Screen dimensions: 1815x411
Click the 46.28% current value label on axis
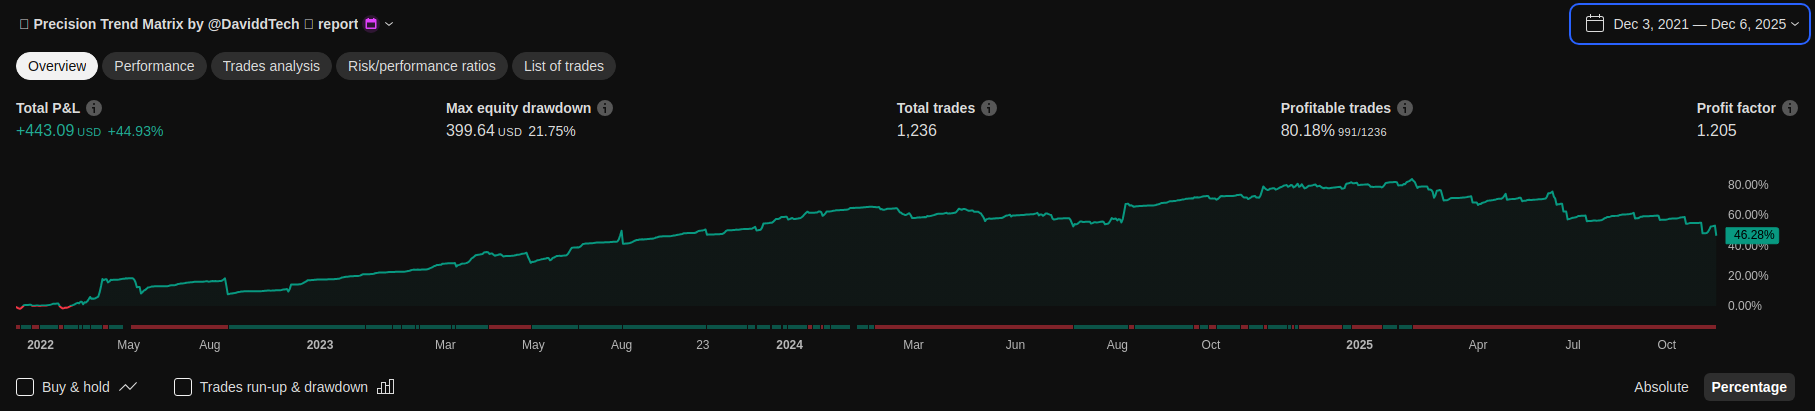coord(1753,235)
